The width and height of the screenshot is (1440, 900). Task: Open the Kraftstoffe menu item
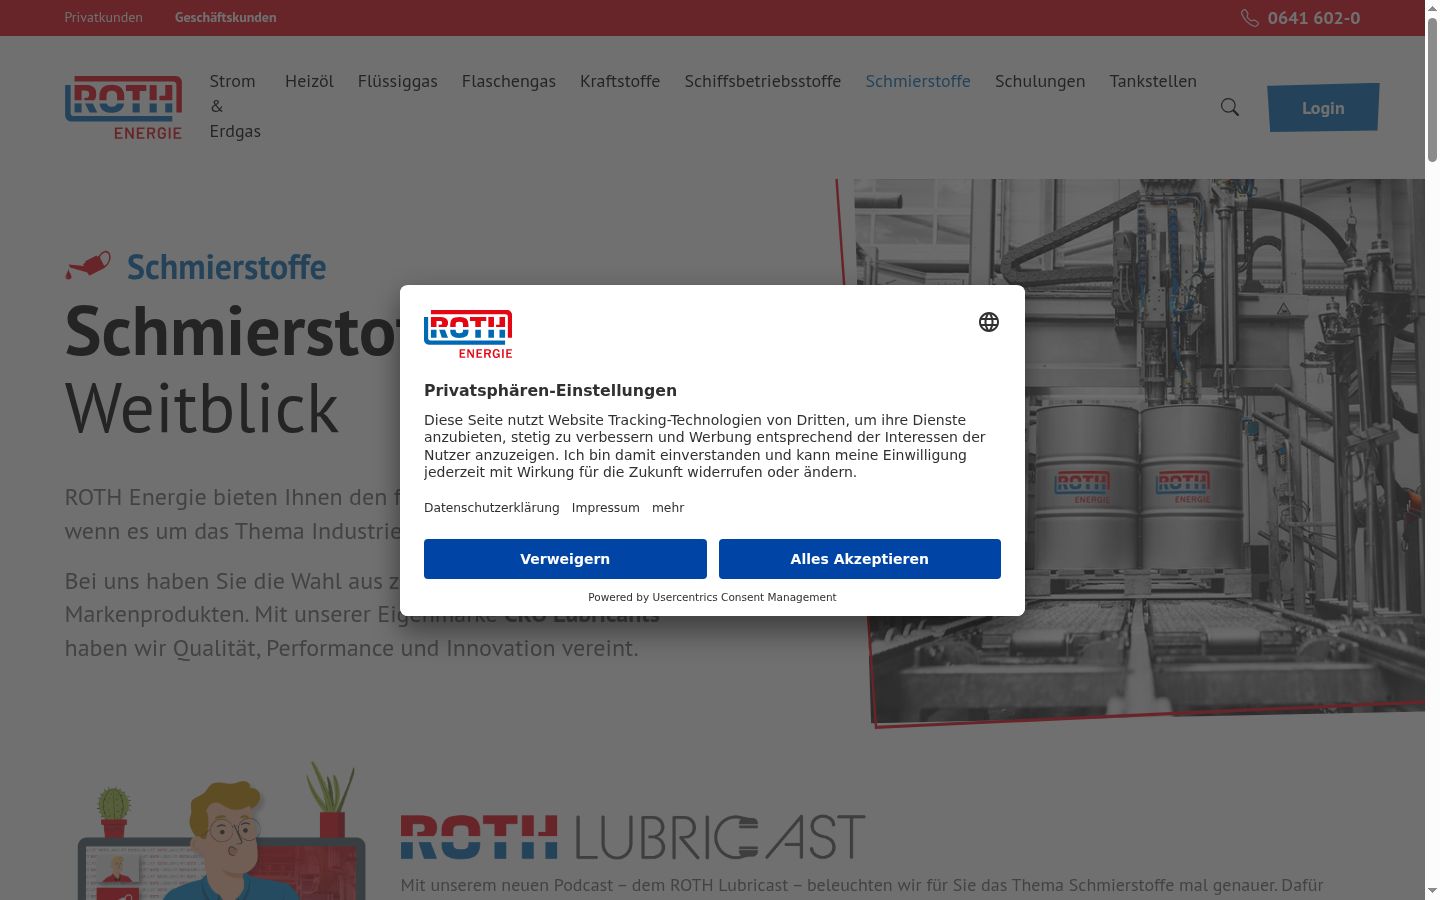[x=620, y=81]
